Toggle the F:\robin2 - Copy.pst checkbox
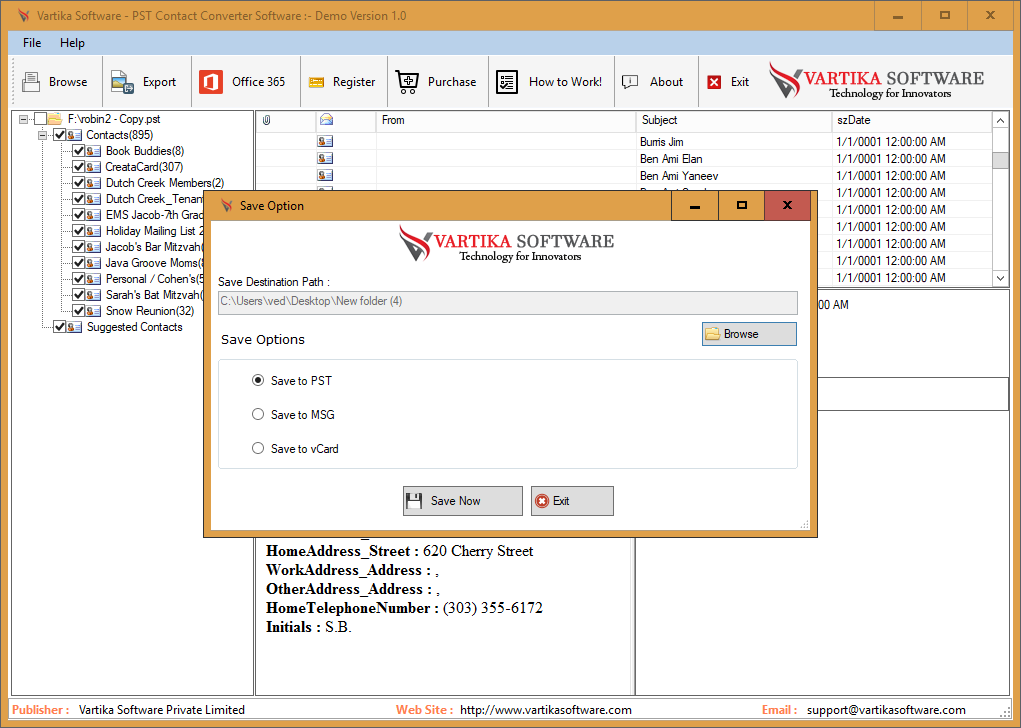The width and height of the screenshot is (1021, 728). point(40,119)
